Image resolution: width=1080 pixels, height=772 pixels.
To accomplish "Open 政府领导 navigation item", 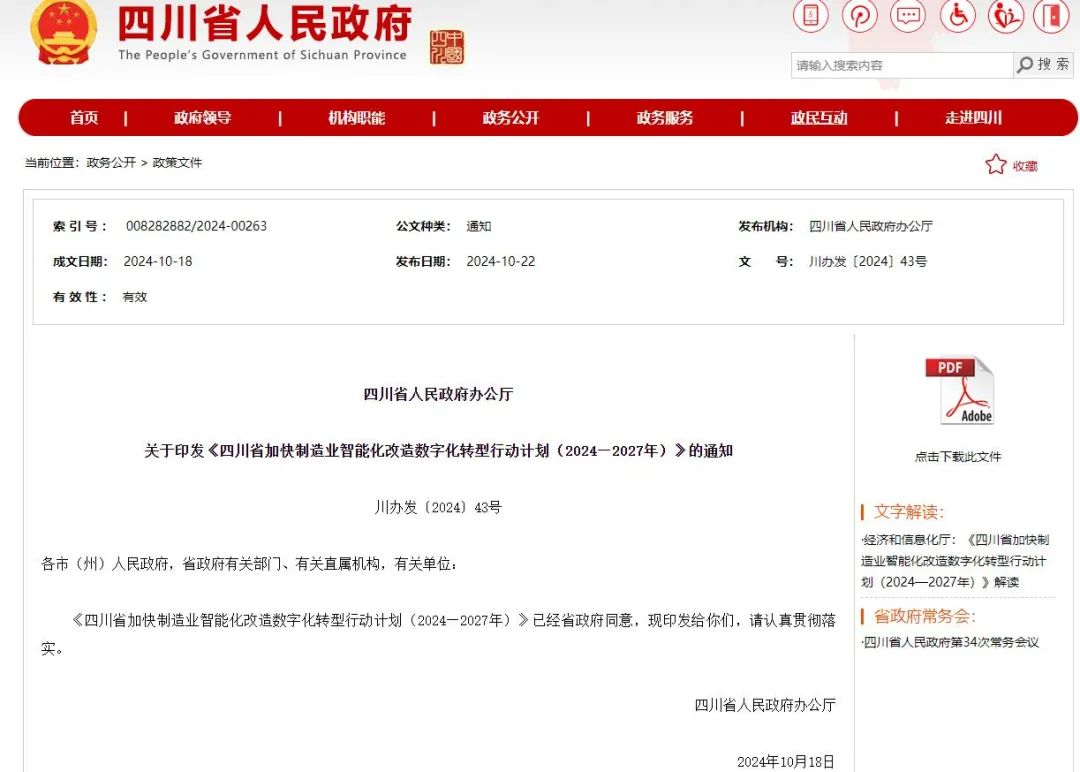I will coord(202,118).
